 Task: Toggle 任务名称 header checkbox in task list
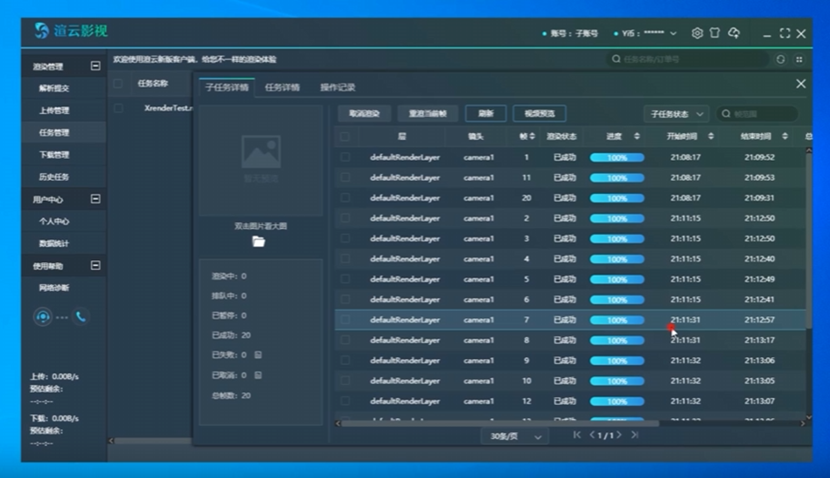click(118, 84)
